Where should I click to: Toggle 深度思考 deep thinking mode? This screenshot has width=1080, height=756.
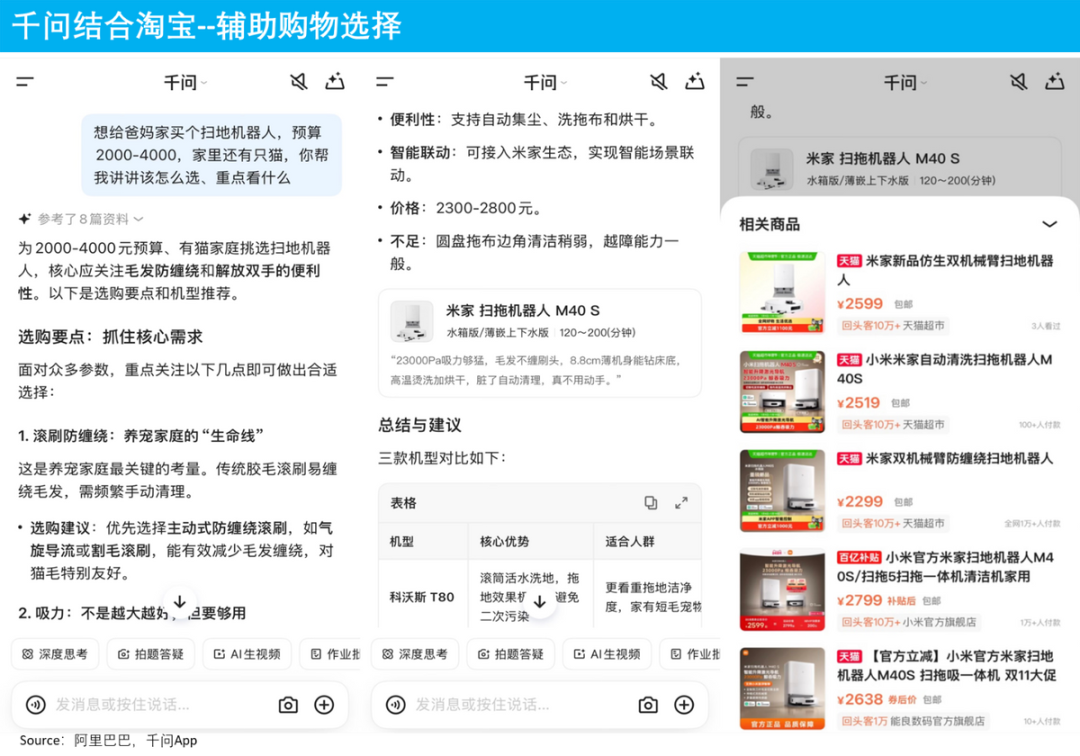point(54,653)
